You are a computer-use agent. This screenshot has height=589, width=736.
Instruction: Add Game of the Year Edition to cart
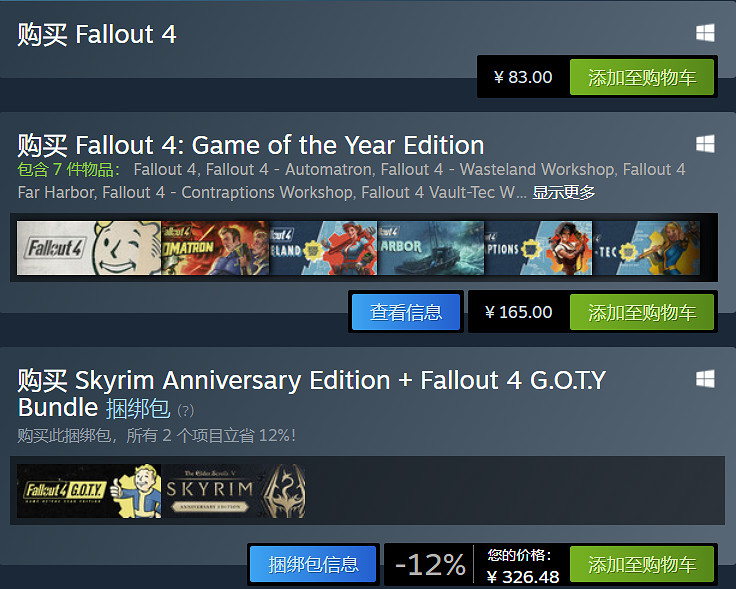642,312
